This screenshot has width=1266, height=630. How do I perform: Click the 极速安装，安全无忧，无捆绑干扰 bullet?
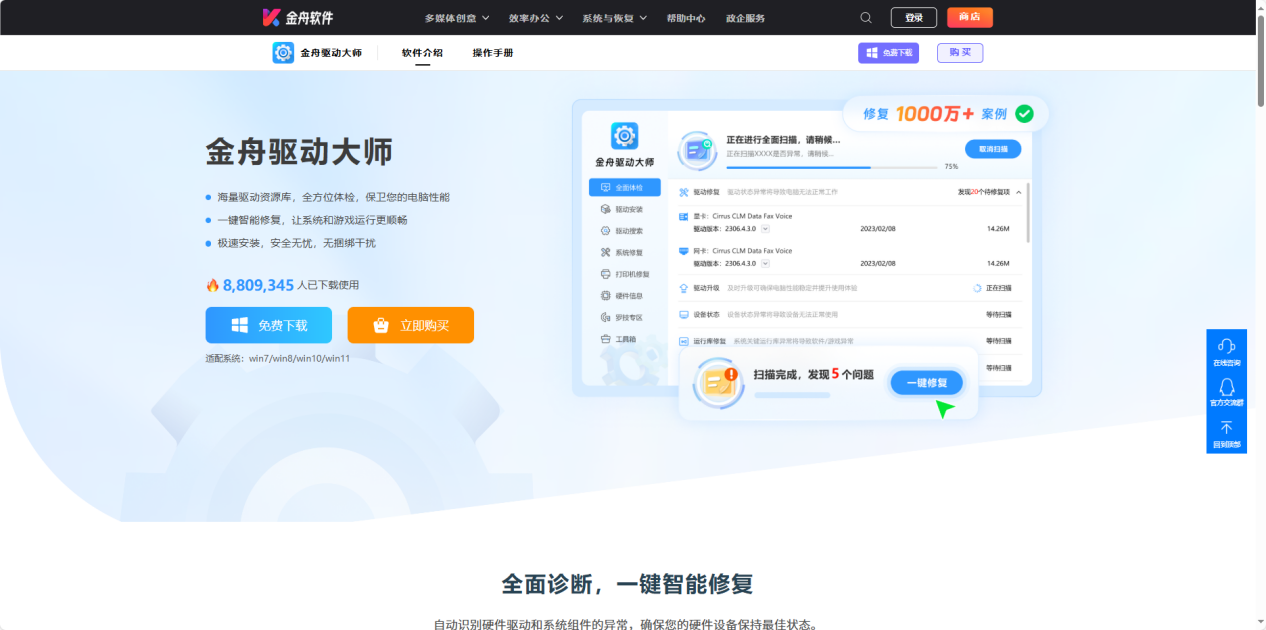[x=297, y=243]
